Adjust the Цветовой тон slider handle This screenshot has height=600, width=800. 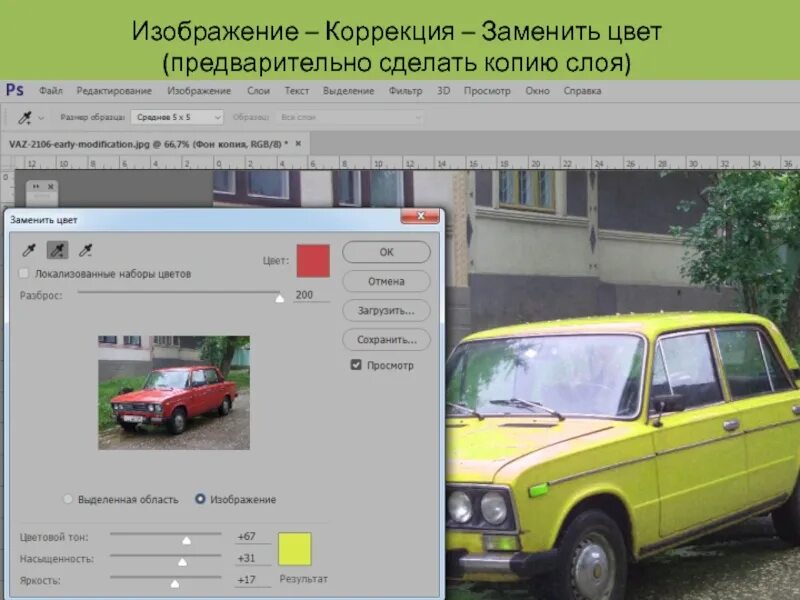[187, 540]
